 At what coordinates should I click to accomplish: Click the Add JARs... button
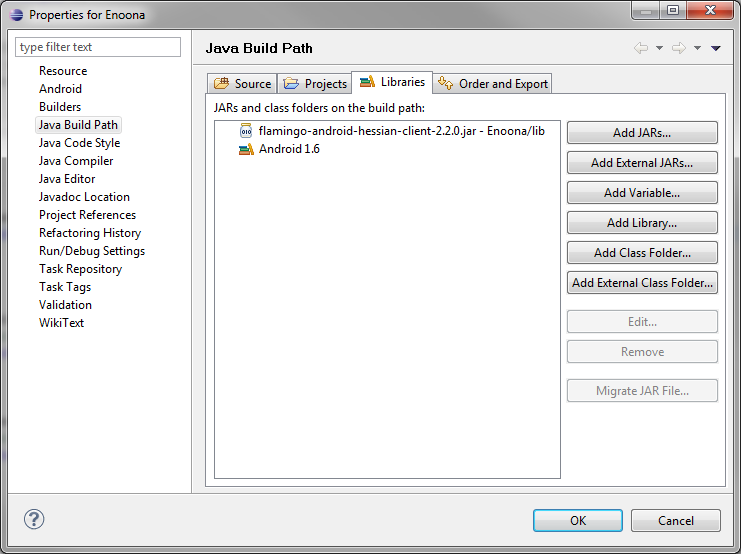click(642, 133)
